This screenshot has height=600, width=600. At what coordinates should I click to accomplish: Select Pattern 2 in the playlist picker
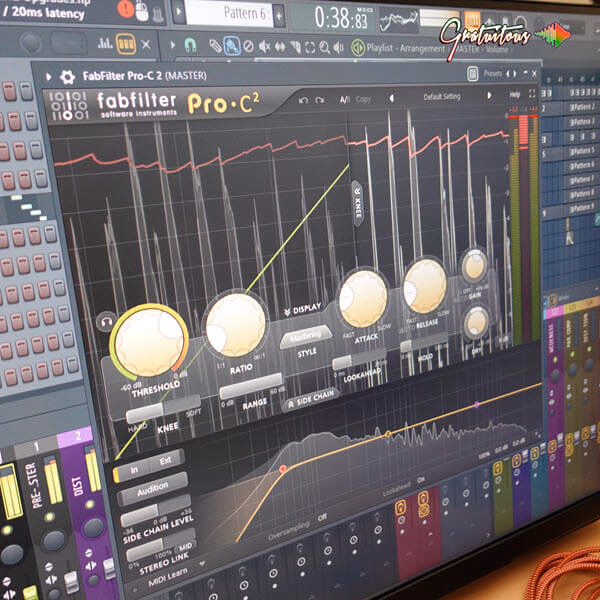pos(582,107)
